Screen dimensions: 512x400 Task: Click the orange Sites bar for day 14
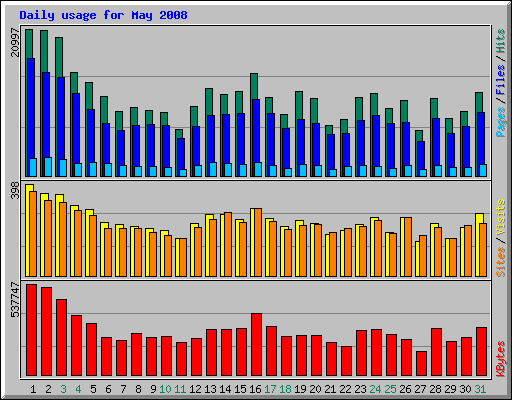click(228, 244)
